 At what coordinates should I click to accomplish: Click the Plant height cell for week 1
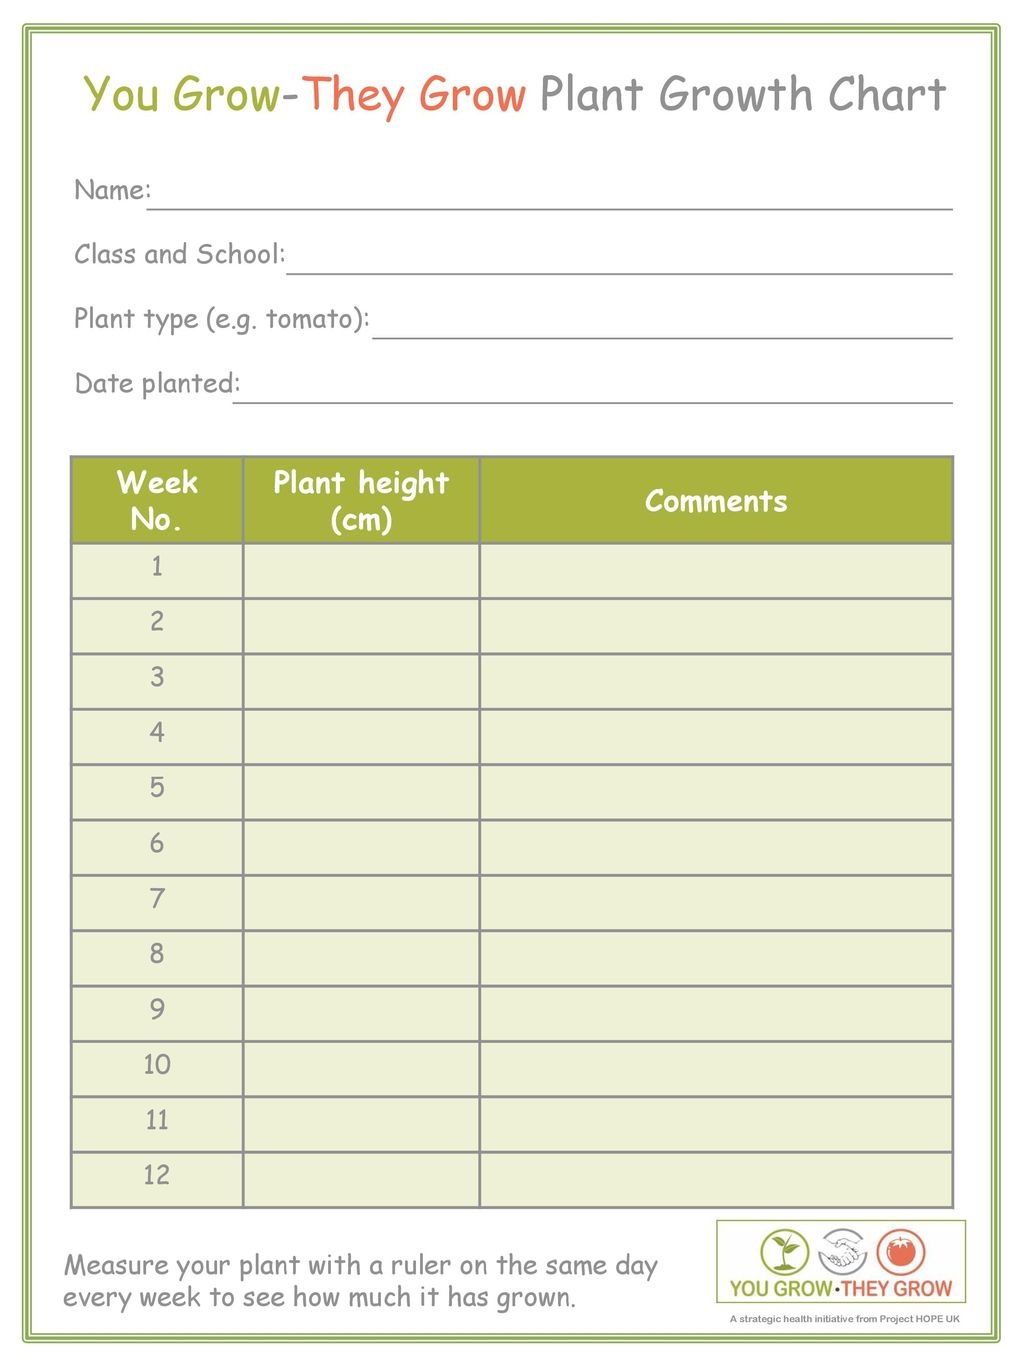(x=361, y=571)
